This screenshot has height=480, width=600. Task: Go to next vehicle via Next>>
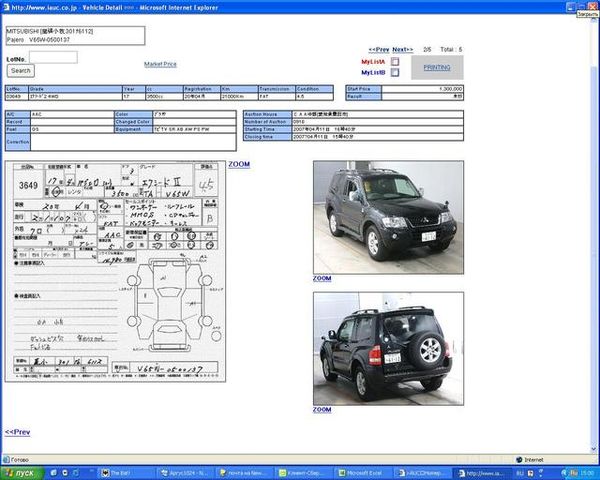[403, 50]
